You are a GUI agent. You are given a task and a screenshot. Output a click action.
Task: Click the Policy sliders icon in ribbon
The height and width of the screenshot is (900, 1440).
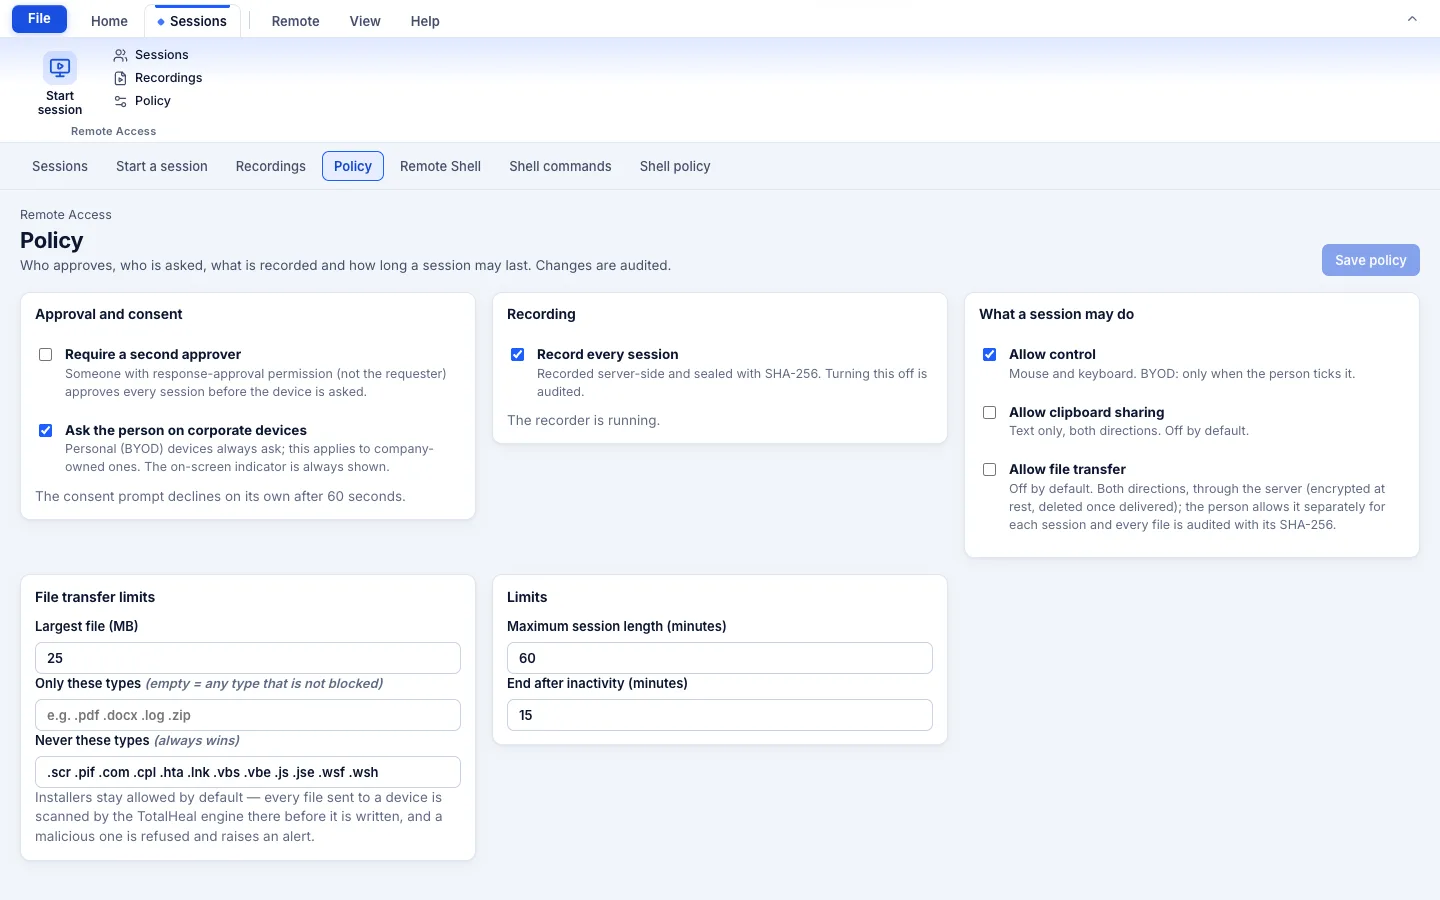click(120, 101)
